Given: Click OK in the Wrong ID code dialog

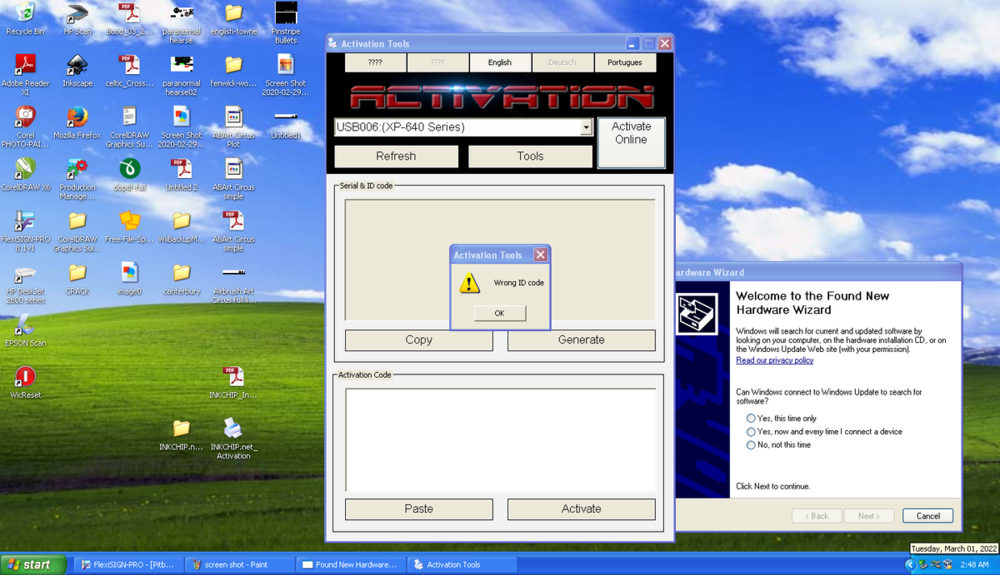Looking at the screenshot, I should [x=500, y=313].
